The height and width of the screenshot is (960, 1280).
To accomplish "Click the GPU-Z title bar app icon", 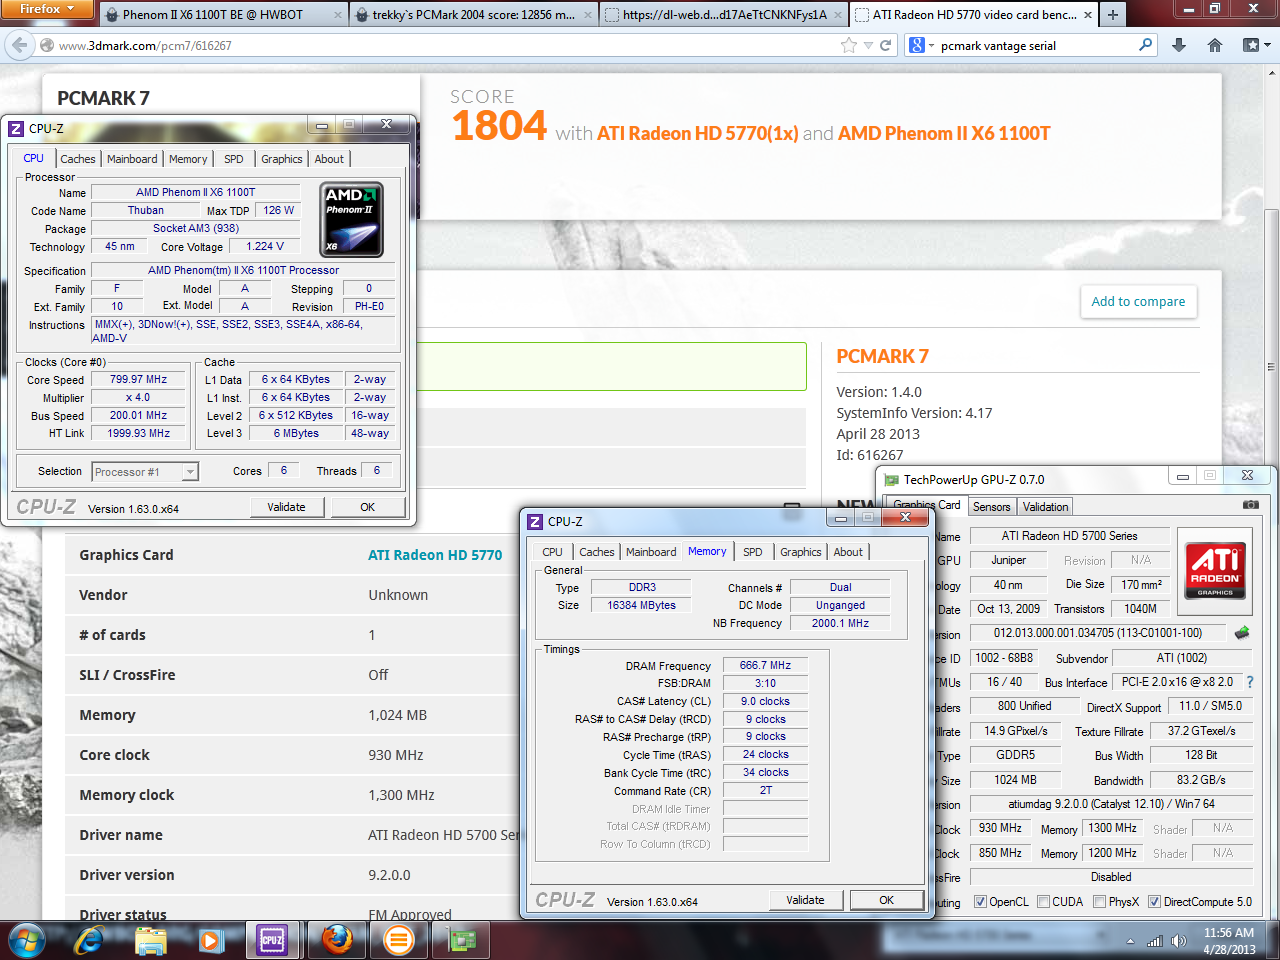I will (x=891, y=479).
